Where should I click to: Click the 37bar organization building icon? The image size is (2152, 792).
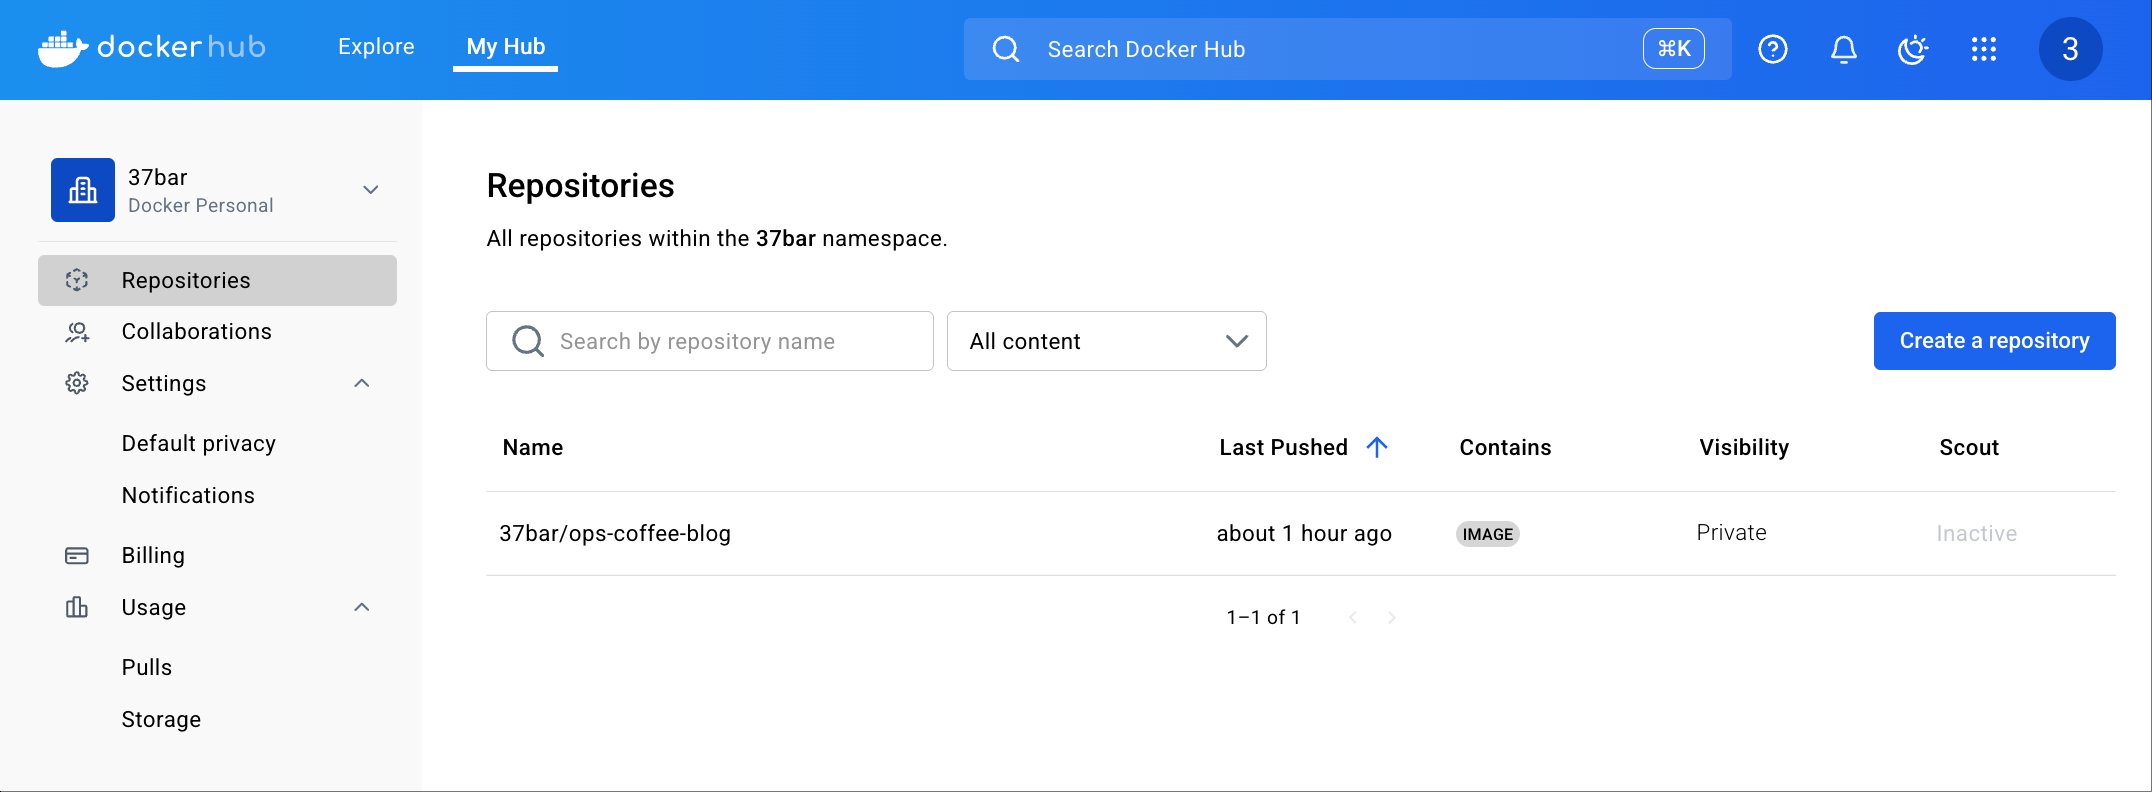click(83, 190)
